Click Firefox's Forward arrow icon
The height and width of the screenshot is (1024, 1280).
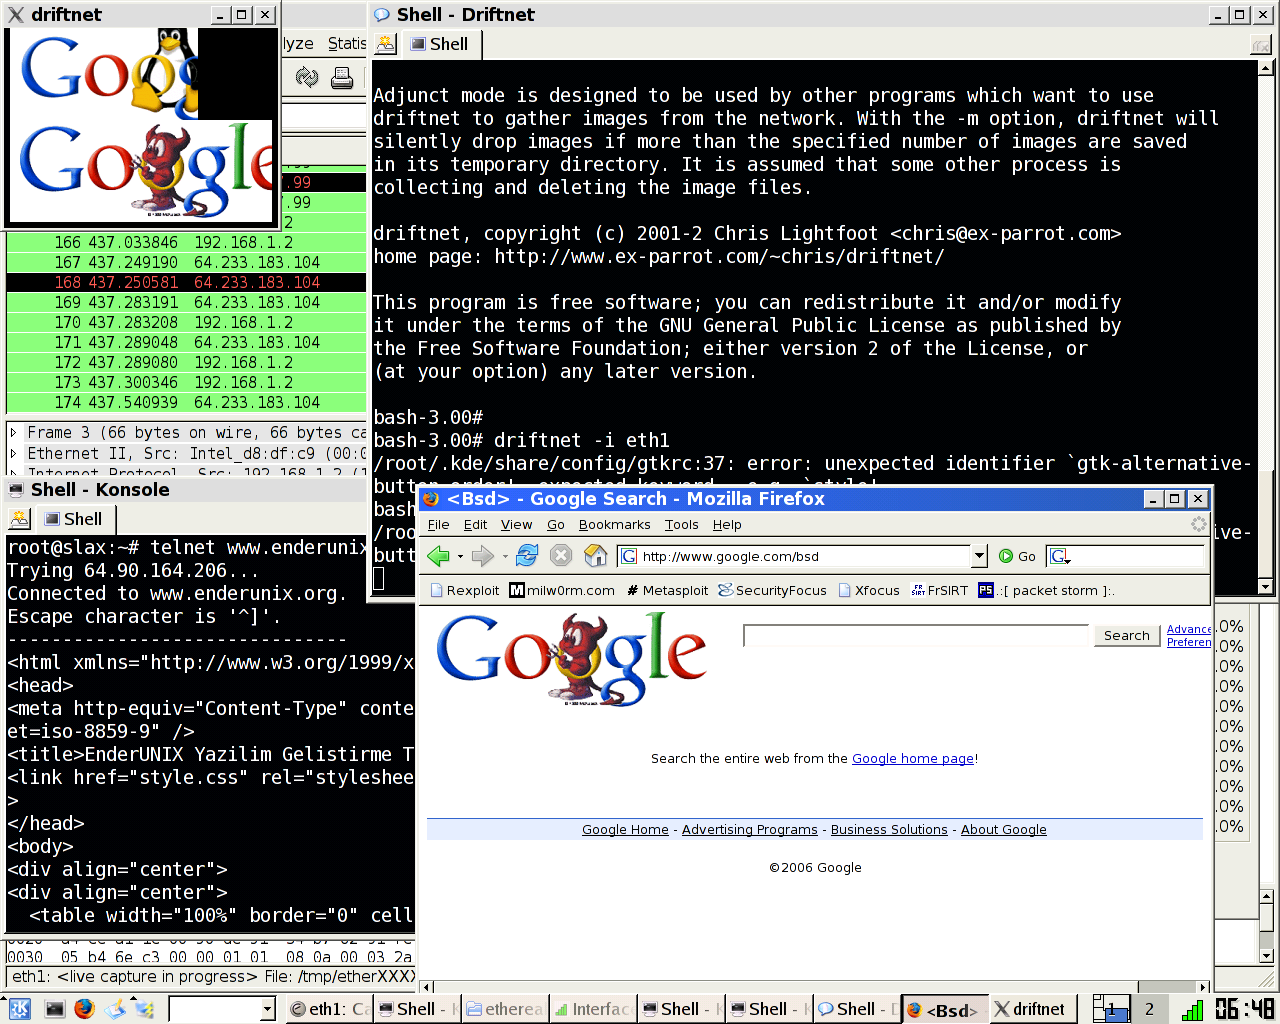point(482,556)
